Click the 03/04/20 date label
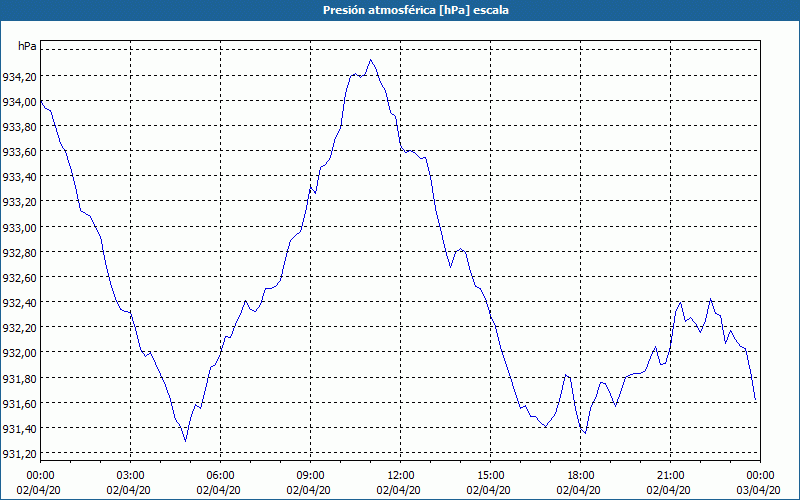 coord(759,490)
